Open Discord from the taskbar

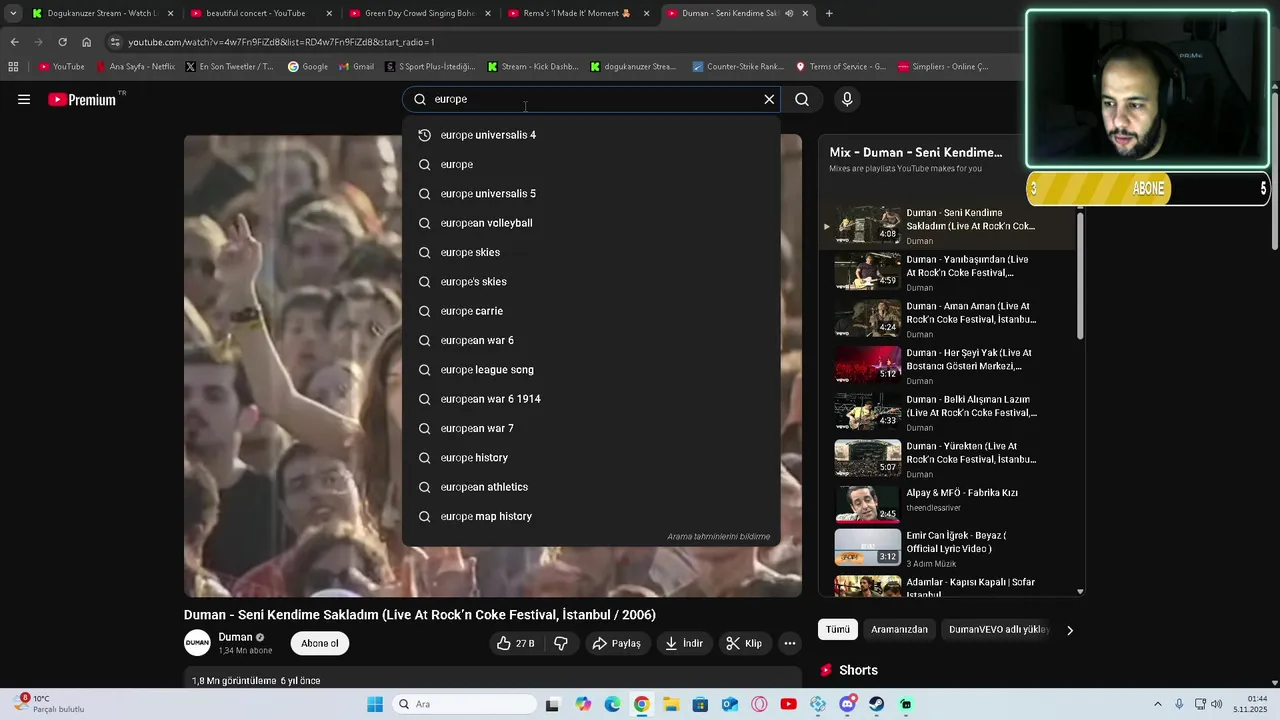click(x=848, y=704)
